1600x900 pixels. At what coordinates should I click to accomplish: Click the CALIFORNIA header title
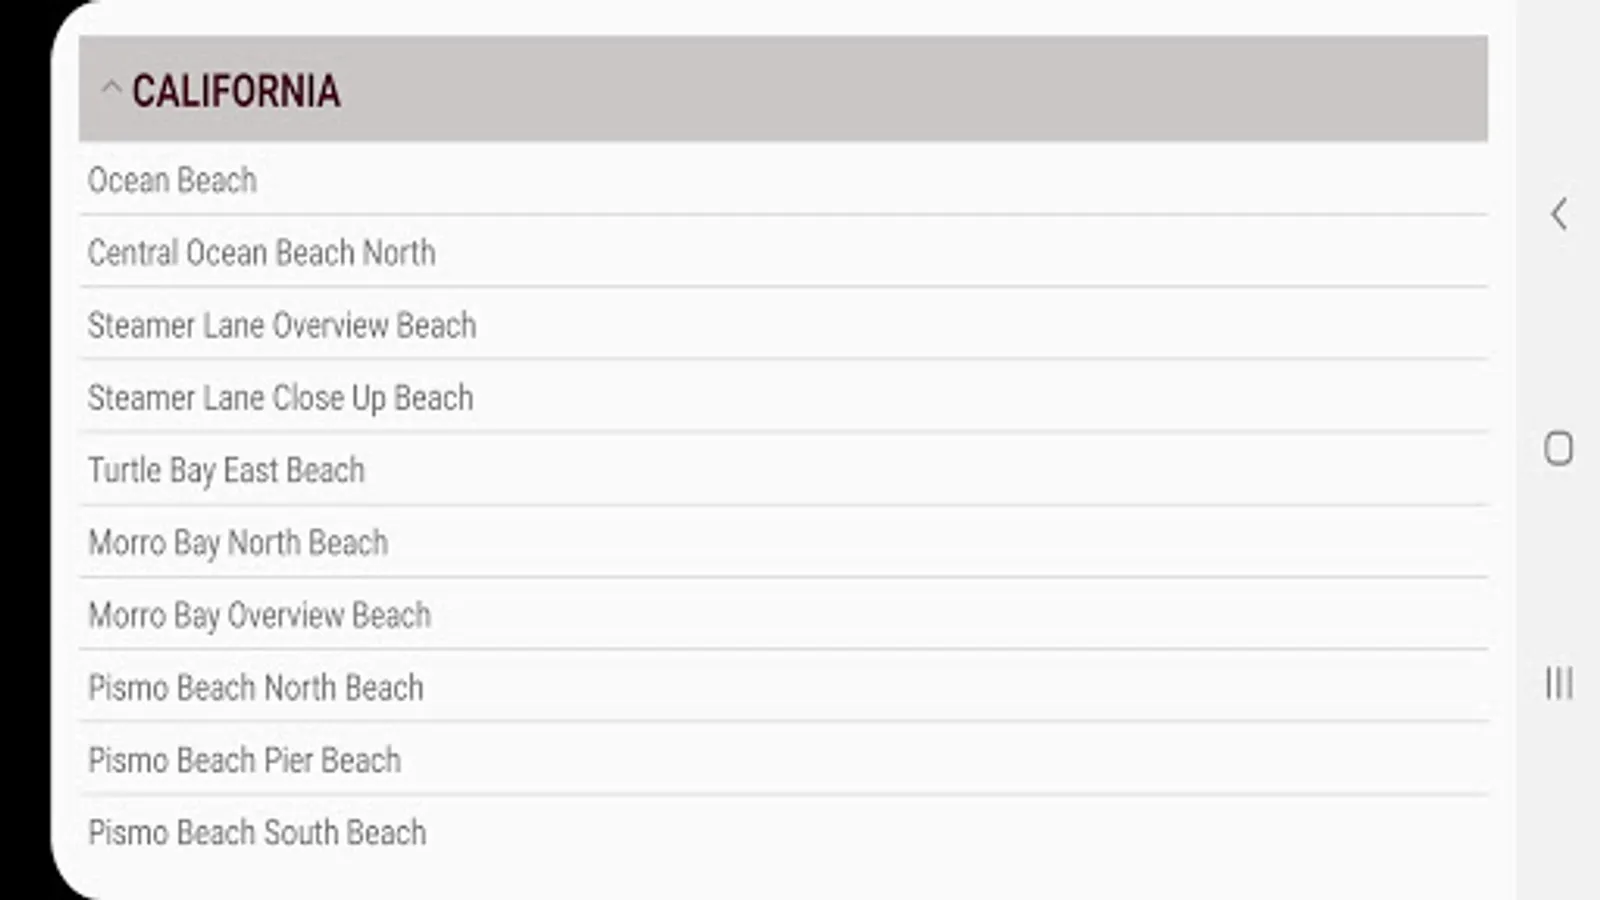tap(236, 91)
